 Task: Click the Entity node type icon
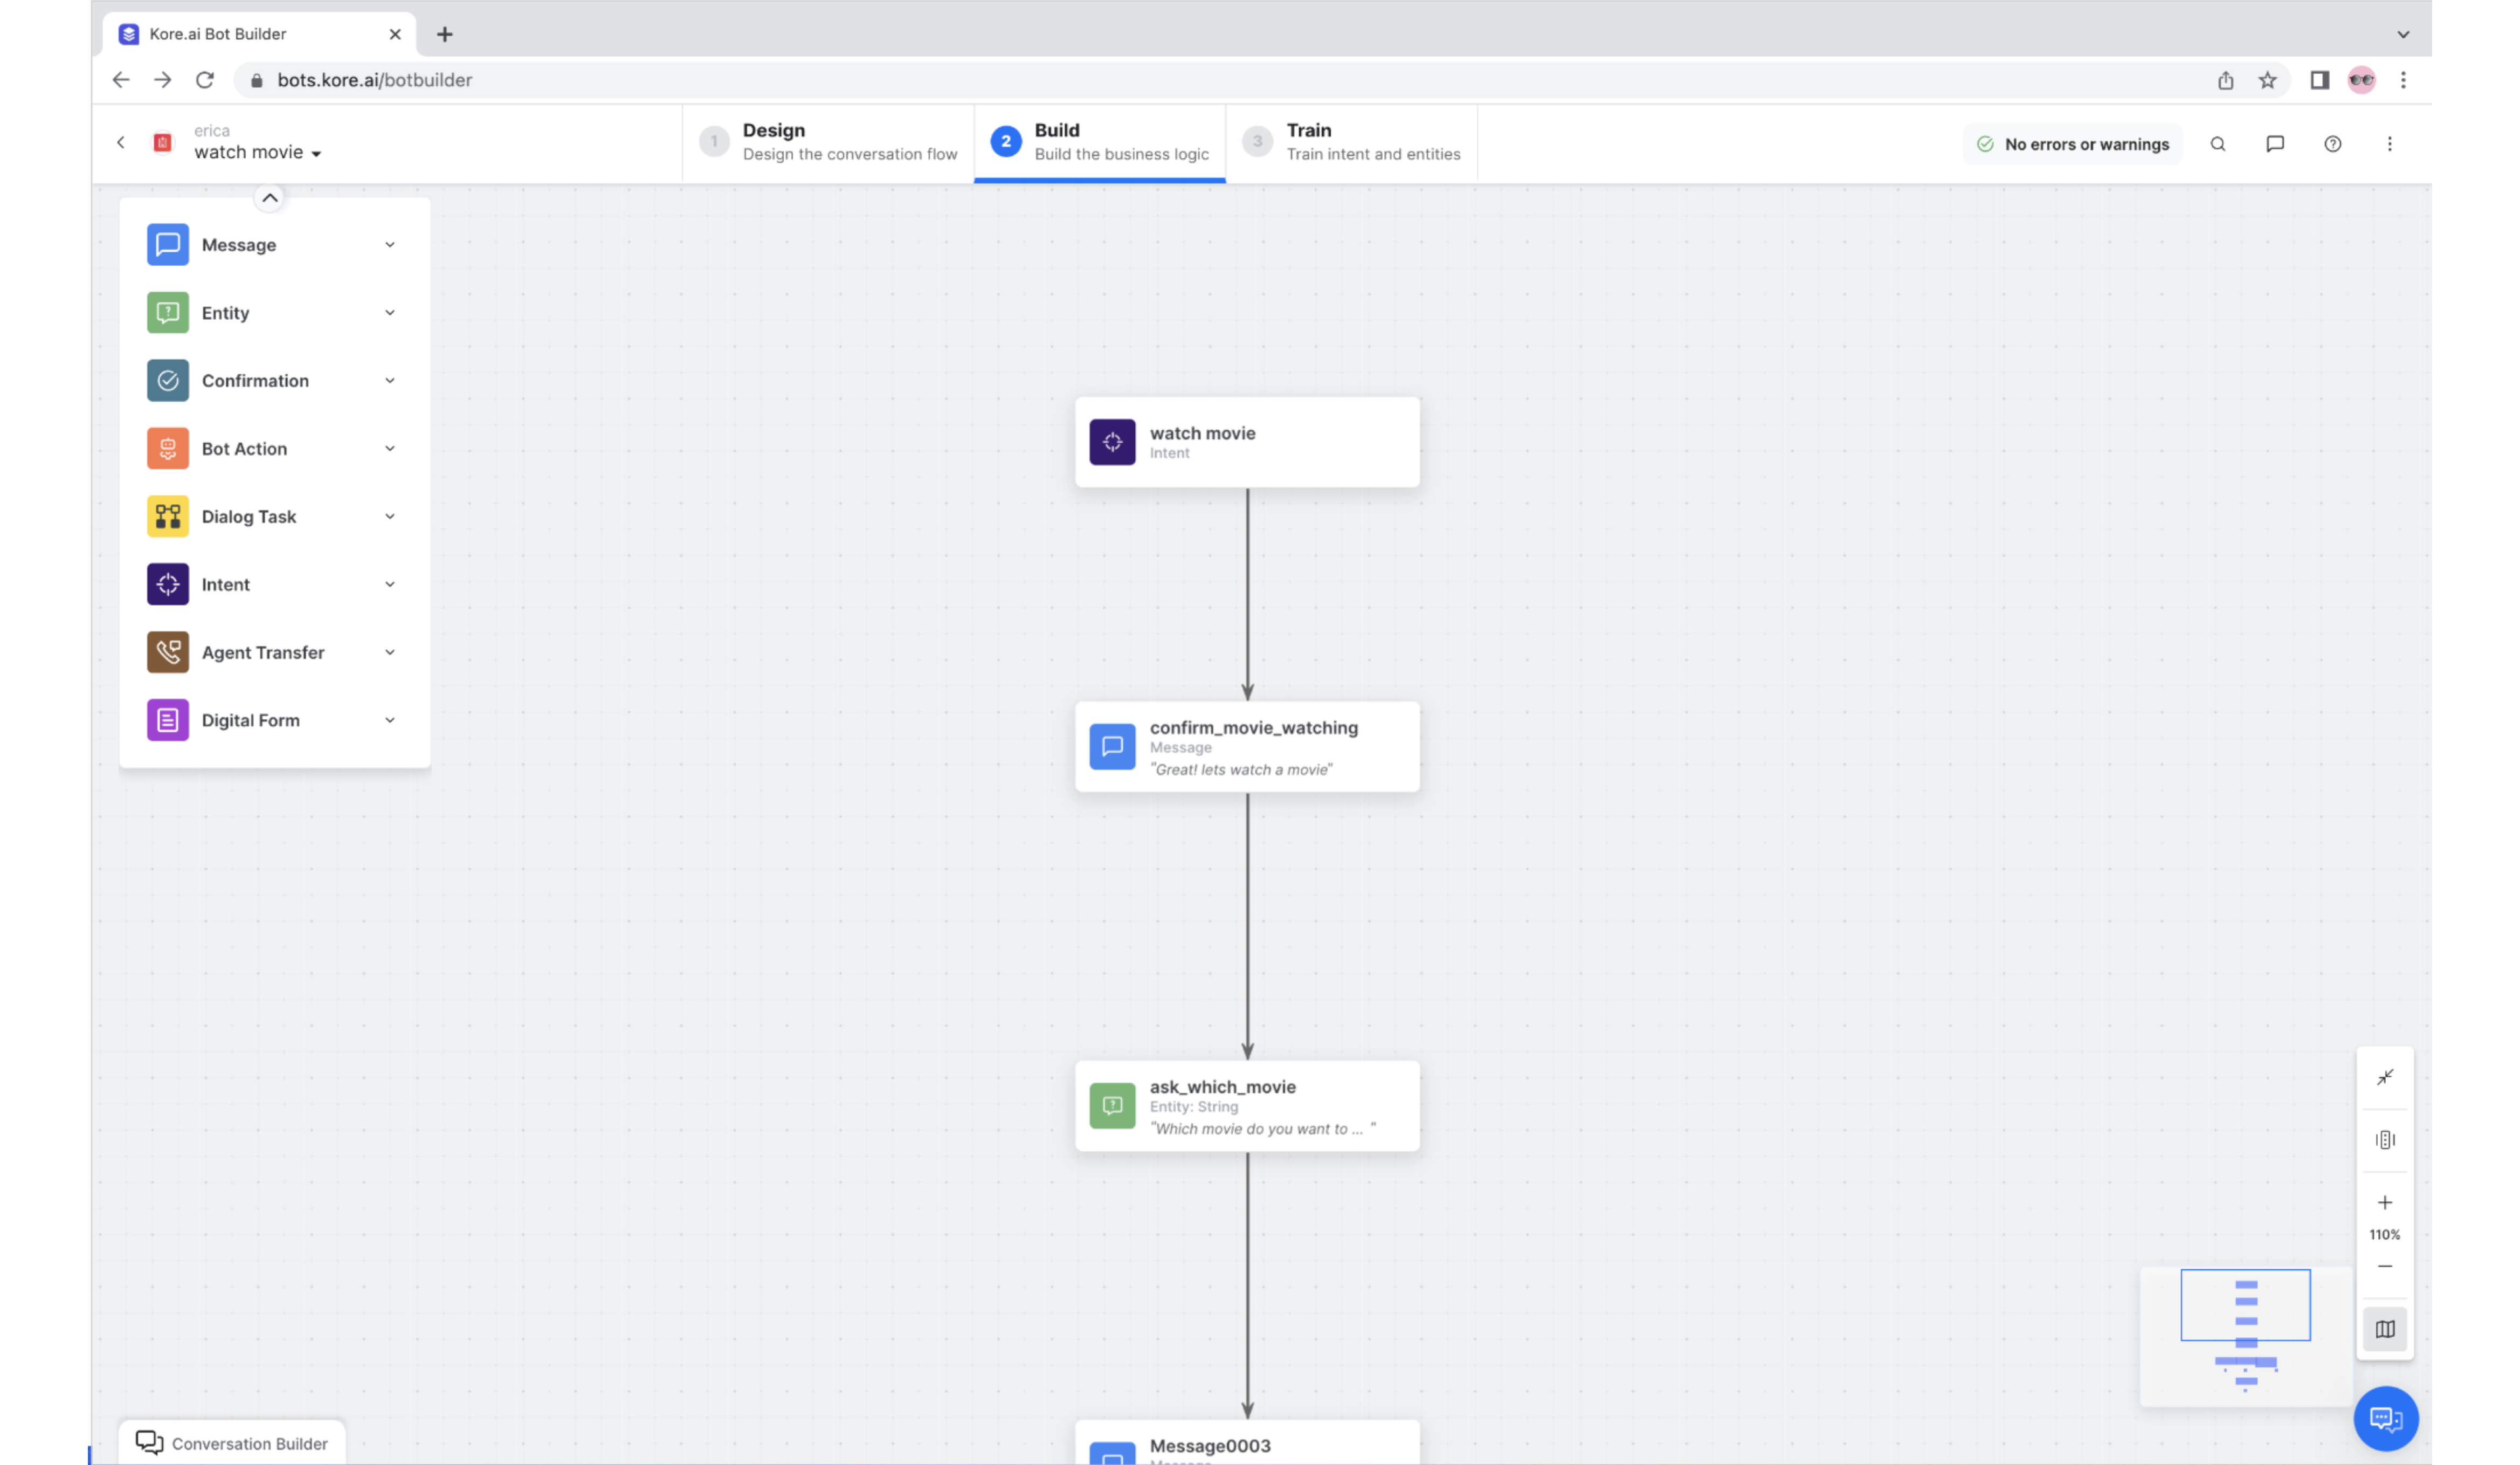tap(168, 313)
